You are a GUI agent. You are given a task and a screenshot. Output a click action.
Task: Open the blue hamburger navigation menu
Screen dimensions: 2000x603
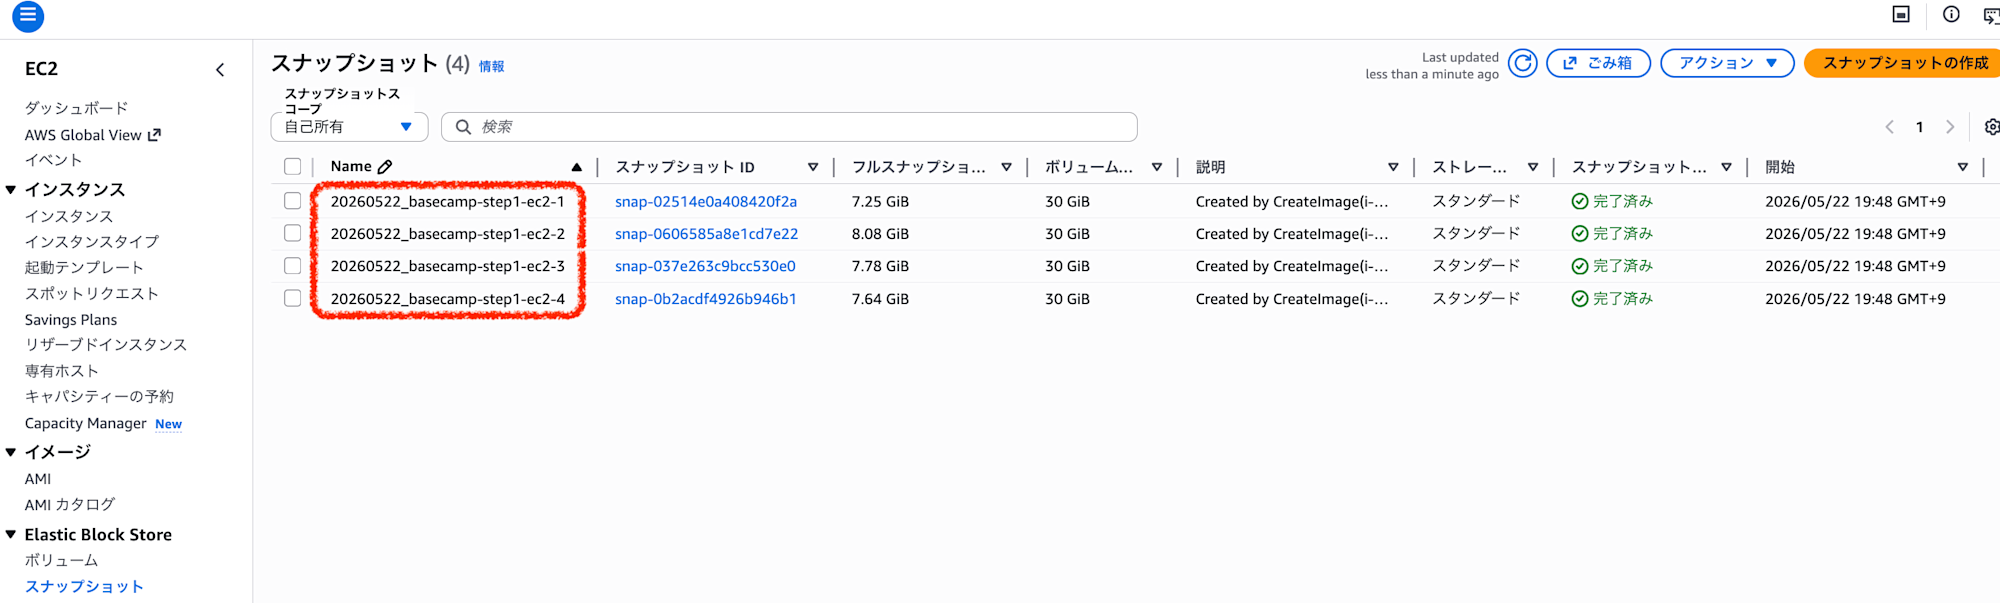(27, 15)
